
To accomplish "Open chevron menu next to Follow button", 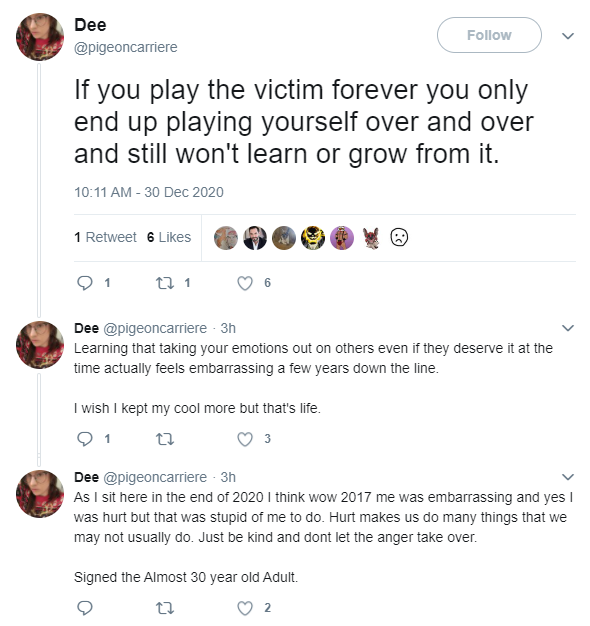I will click(568, 36).
